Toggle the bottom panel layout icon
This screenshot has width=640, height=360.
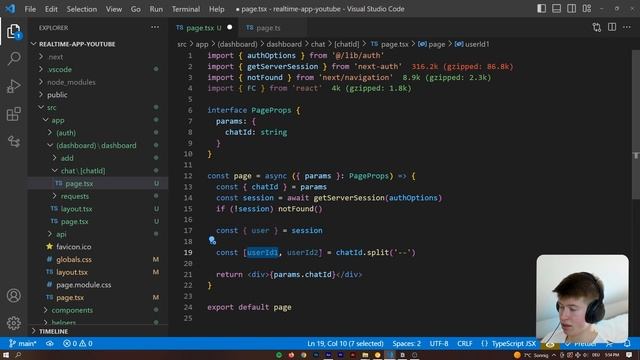(x=556, y=9)
